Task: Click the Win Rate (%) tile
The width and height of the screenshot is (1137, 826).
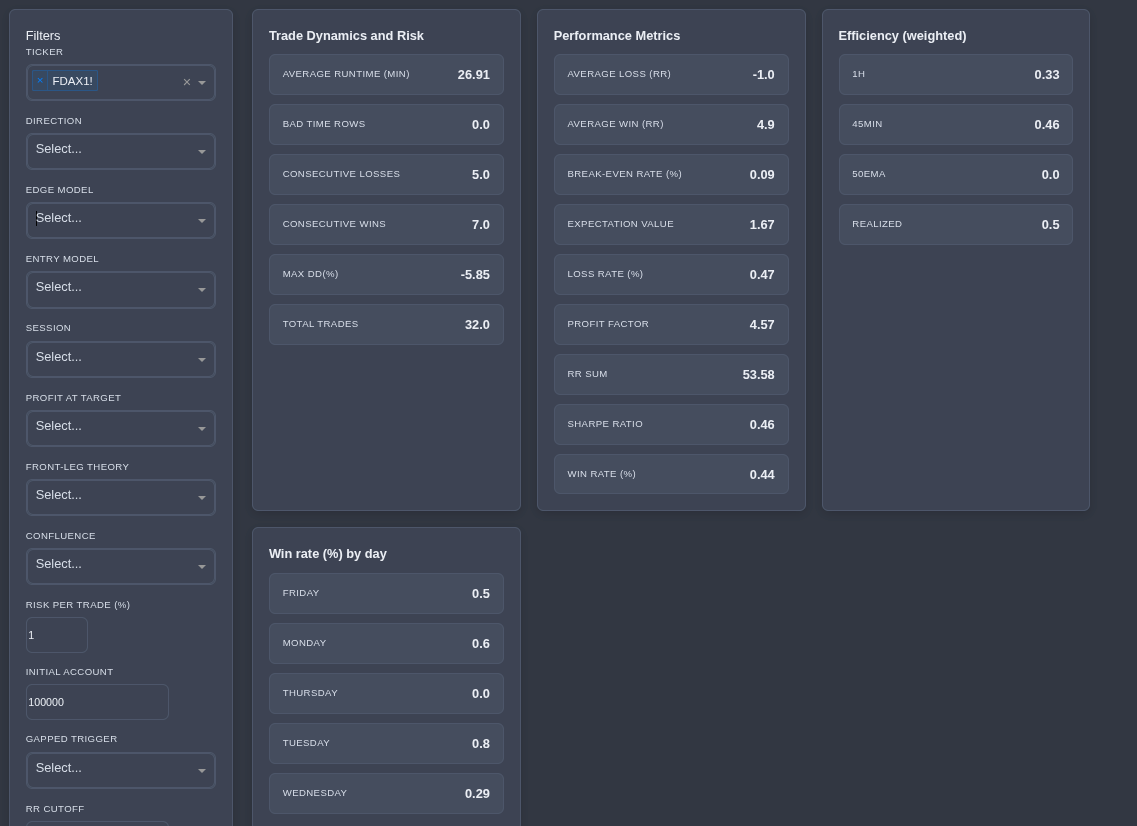Action: (671, 474)
